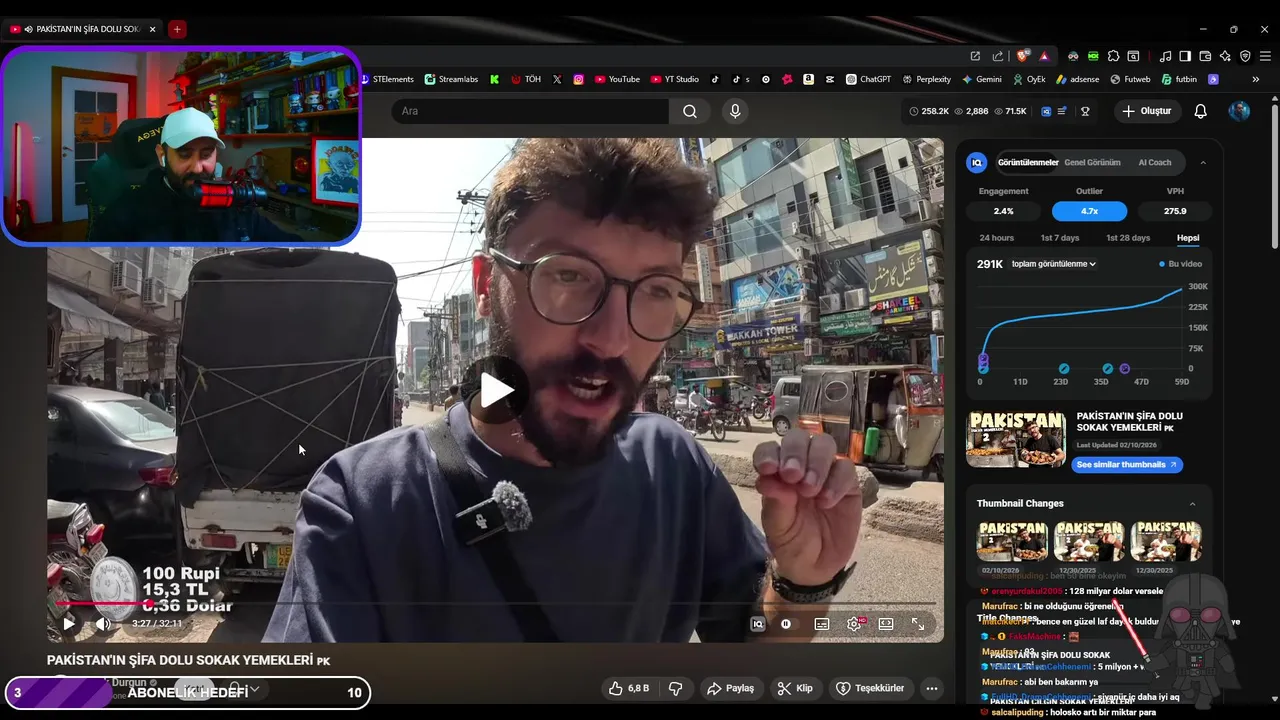Viewport: 1280px width, 720px height.
Task: Switch to theater mode view
Action: pos(886,624)
